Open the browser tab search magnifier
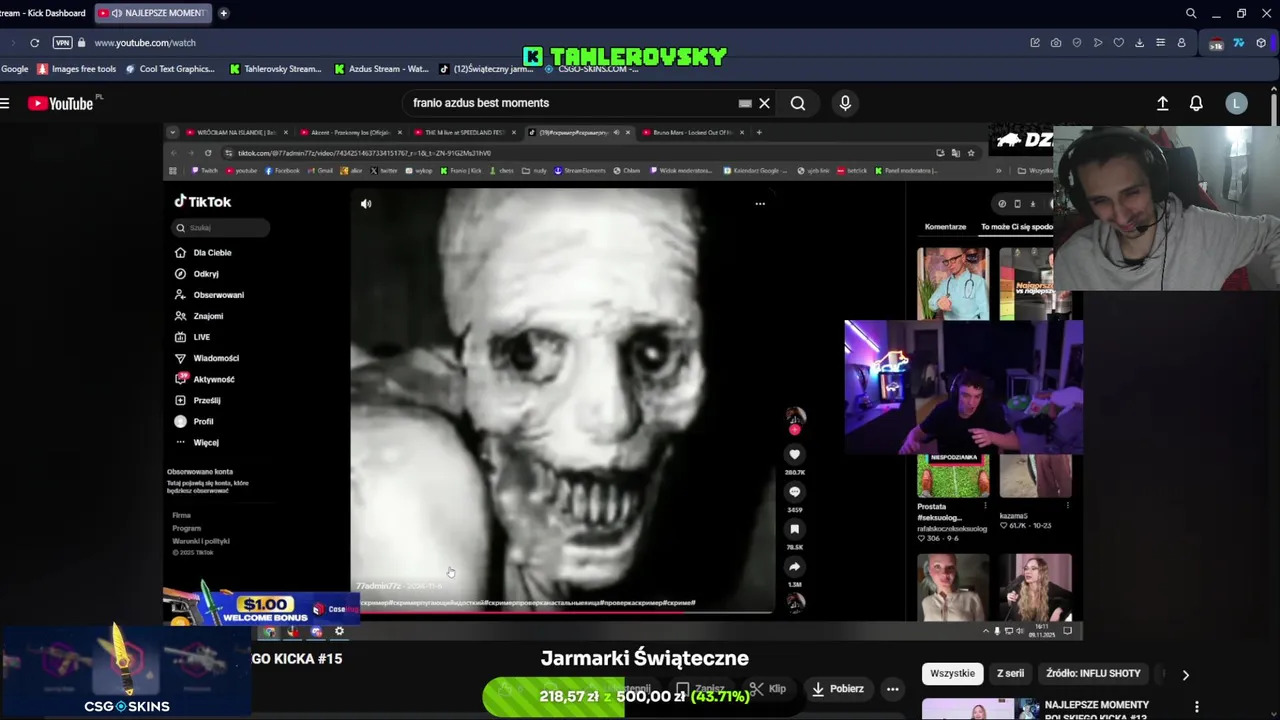Image resolution: width=1280 pixels, height=720 pixels. coord(1191,13)
